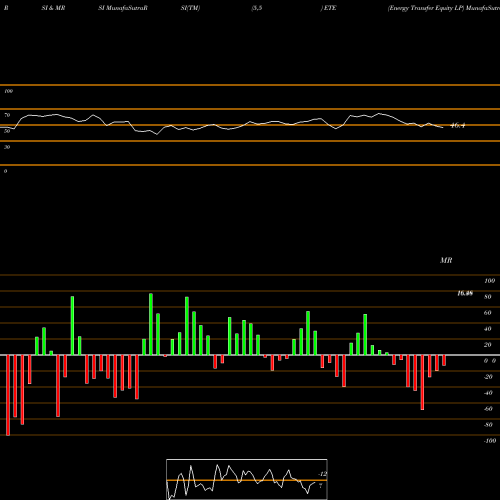Click the 'Energy Transfer Equity LP' title text
The image size is (500, 500).
pyautogui.click(x=426, y=8)
